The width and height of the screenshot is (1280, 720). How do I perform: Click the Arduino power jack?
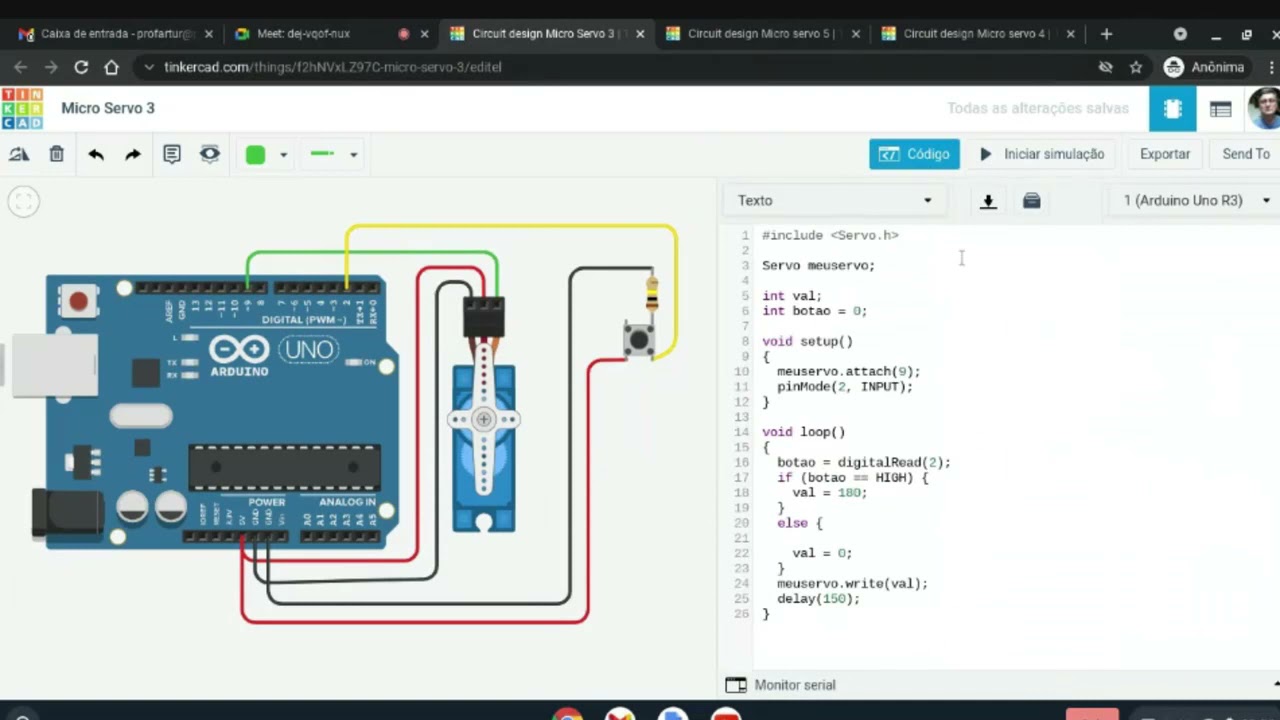[66, 514]
